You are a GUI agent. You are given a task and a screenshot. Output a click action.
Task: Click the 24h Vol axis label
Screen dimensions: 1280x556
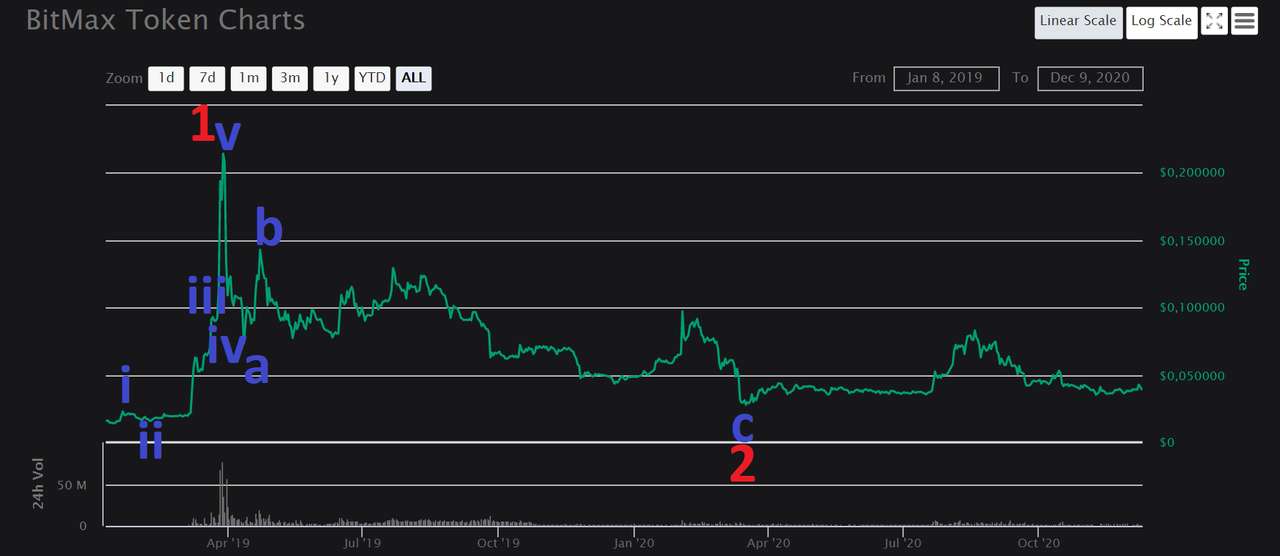[40, 485]
